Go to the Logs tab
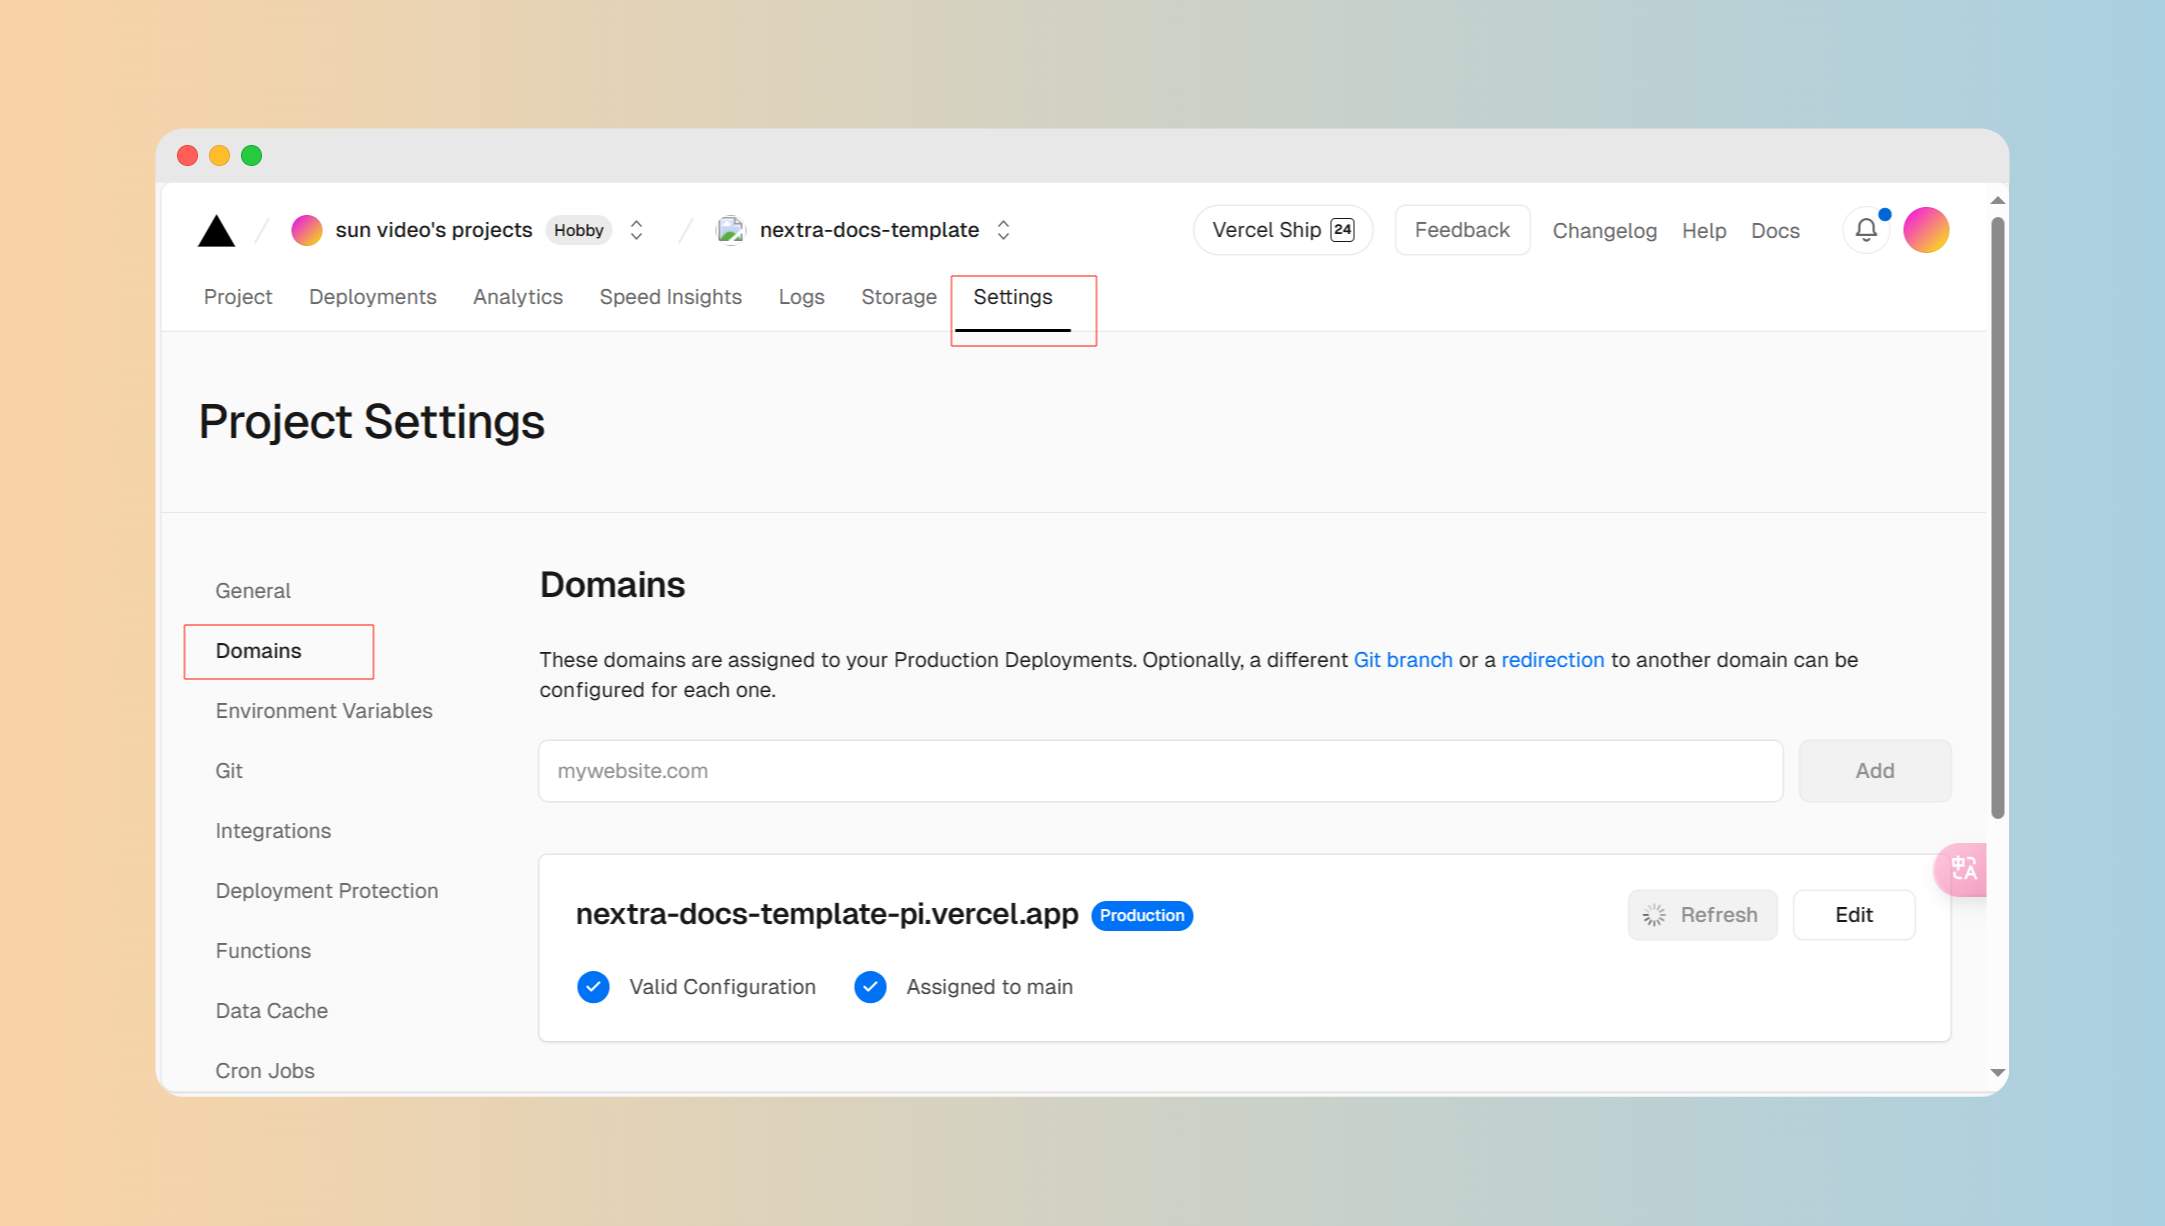The height and width of the screenshot is (1226, 2165). click(x=802, y=297)
